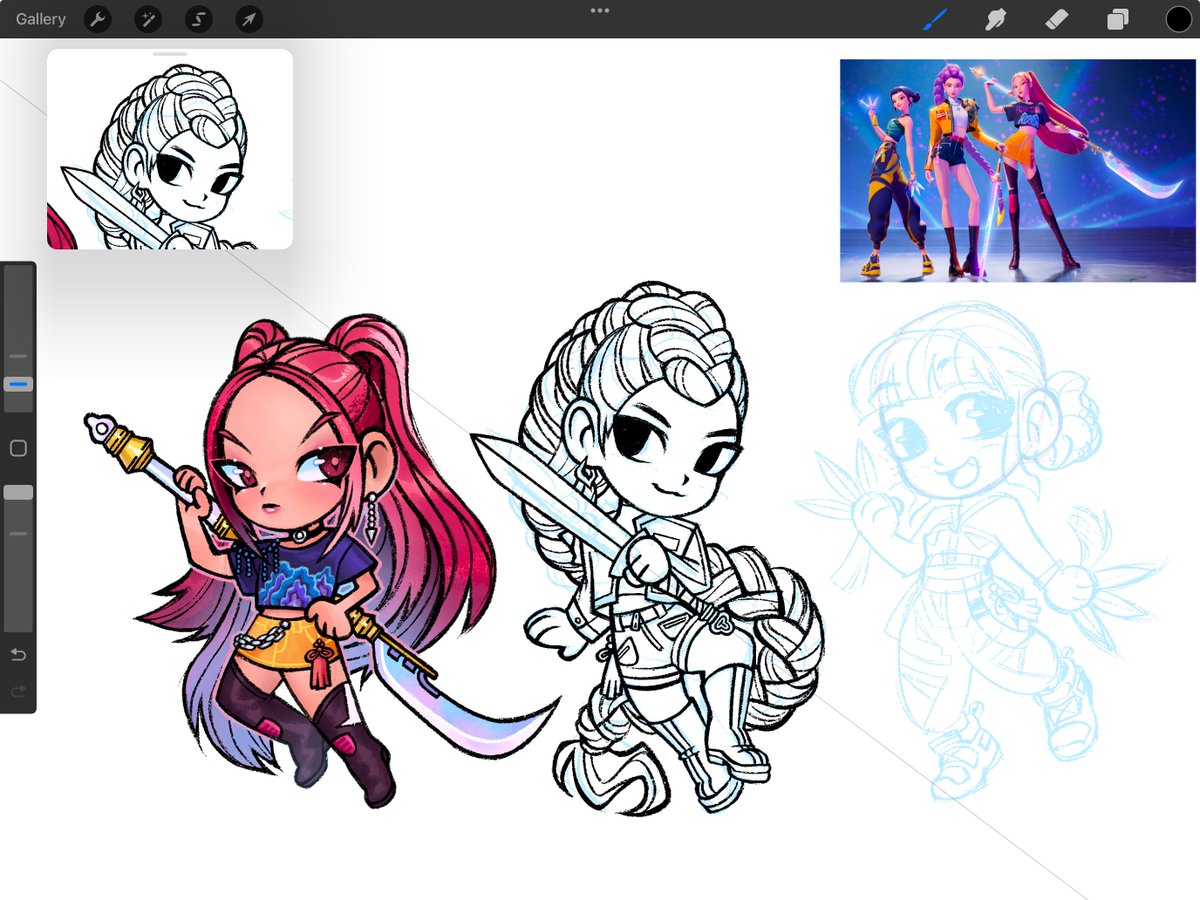Image resolution: width=1200 pixels, height=900 pixels.
Task: Tap the three-character reference image
Action: 1017,170
